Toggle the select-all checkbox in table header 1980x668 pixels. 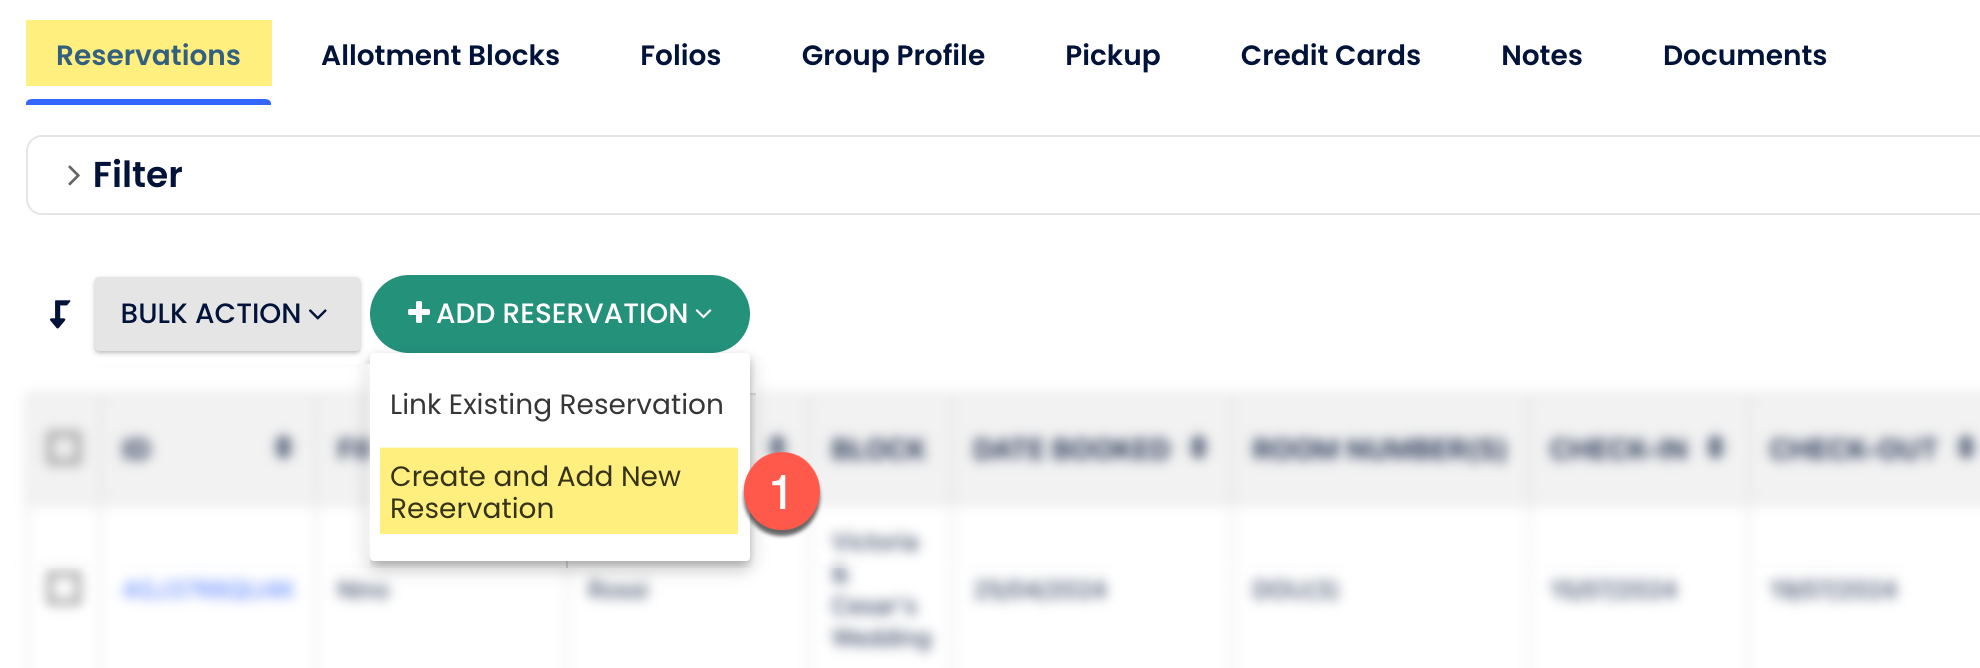pyautogui.click(x=64, y=448)
